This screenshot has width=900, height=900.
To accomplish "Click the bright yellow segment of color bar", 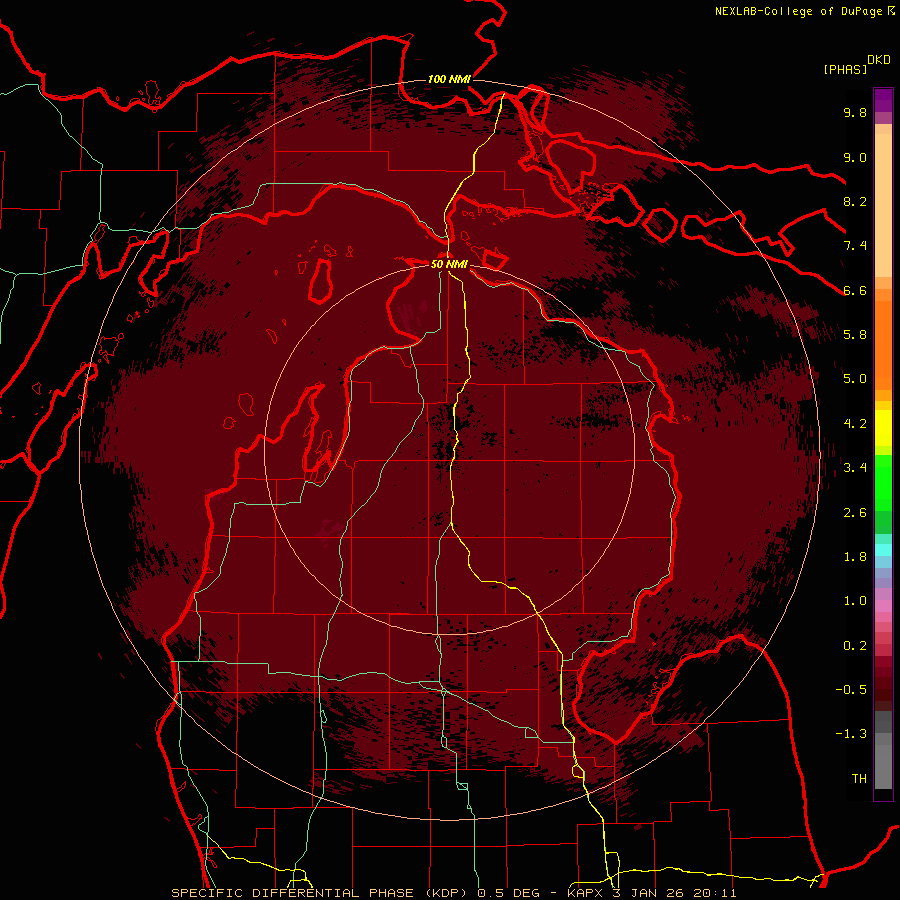I will tap(883, 428).
